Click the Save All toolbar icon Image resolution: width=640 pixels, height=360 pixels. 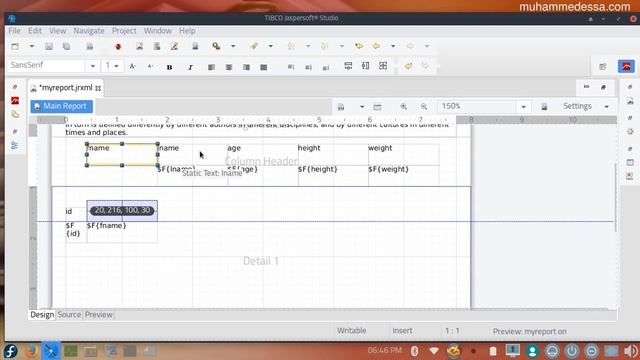click(x=67, y=47)
